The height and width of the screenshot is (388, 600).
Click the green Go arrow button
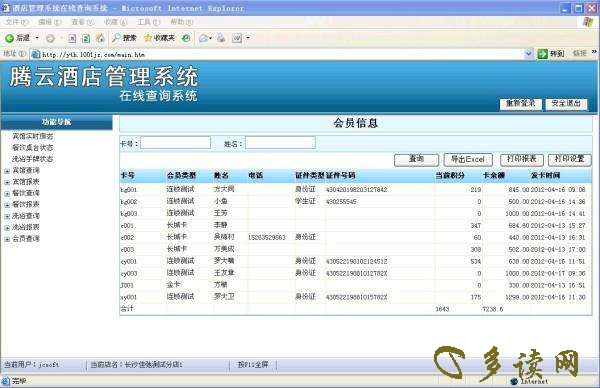pos(542,54)
